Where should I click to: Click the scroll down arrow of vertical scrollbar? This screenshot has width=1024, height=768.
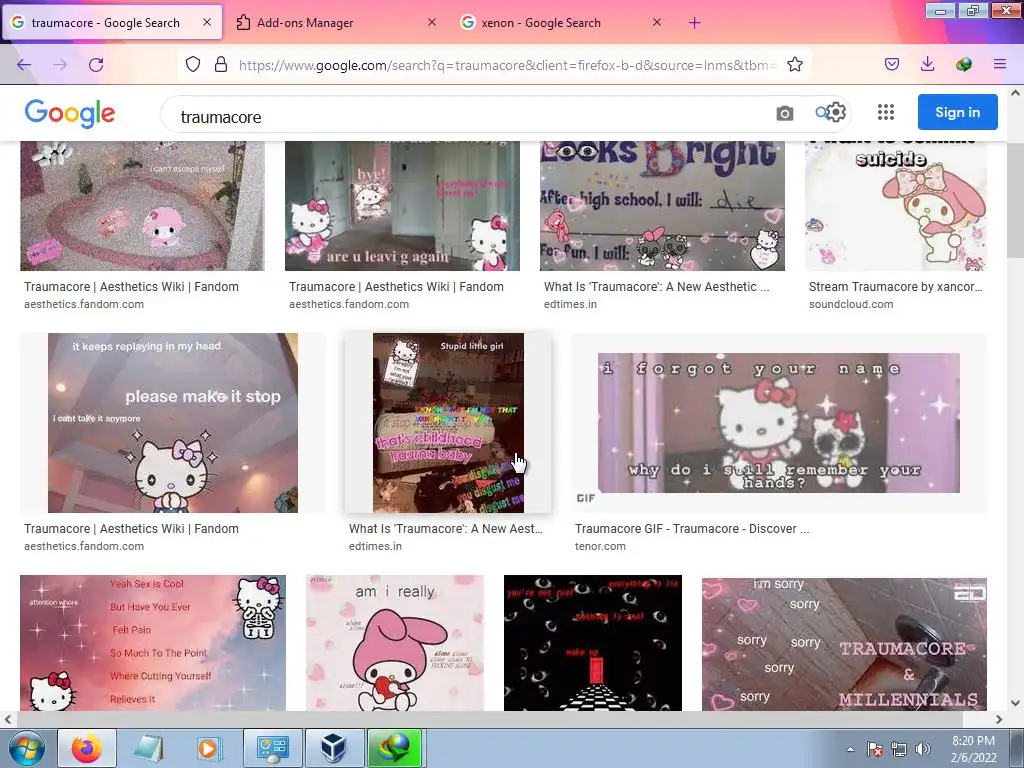coord(1015,703)
